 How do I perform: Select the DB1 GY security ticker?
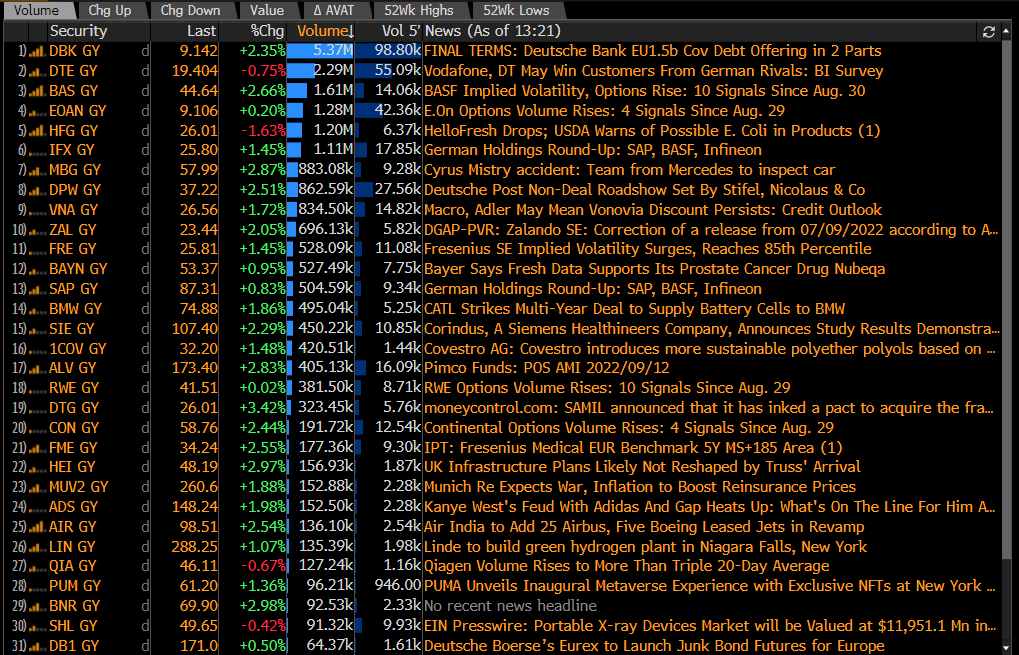tap(74, 646)
